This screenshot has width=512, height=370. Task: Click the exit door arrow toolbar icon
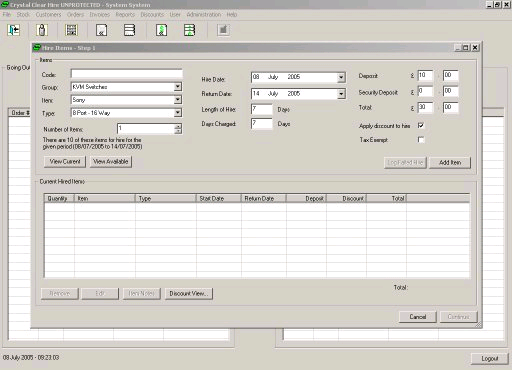[x=14, y=30]
